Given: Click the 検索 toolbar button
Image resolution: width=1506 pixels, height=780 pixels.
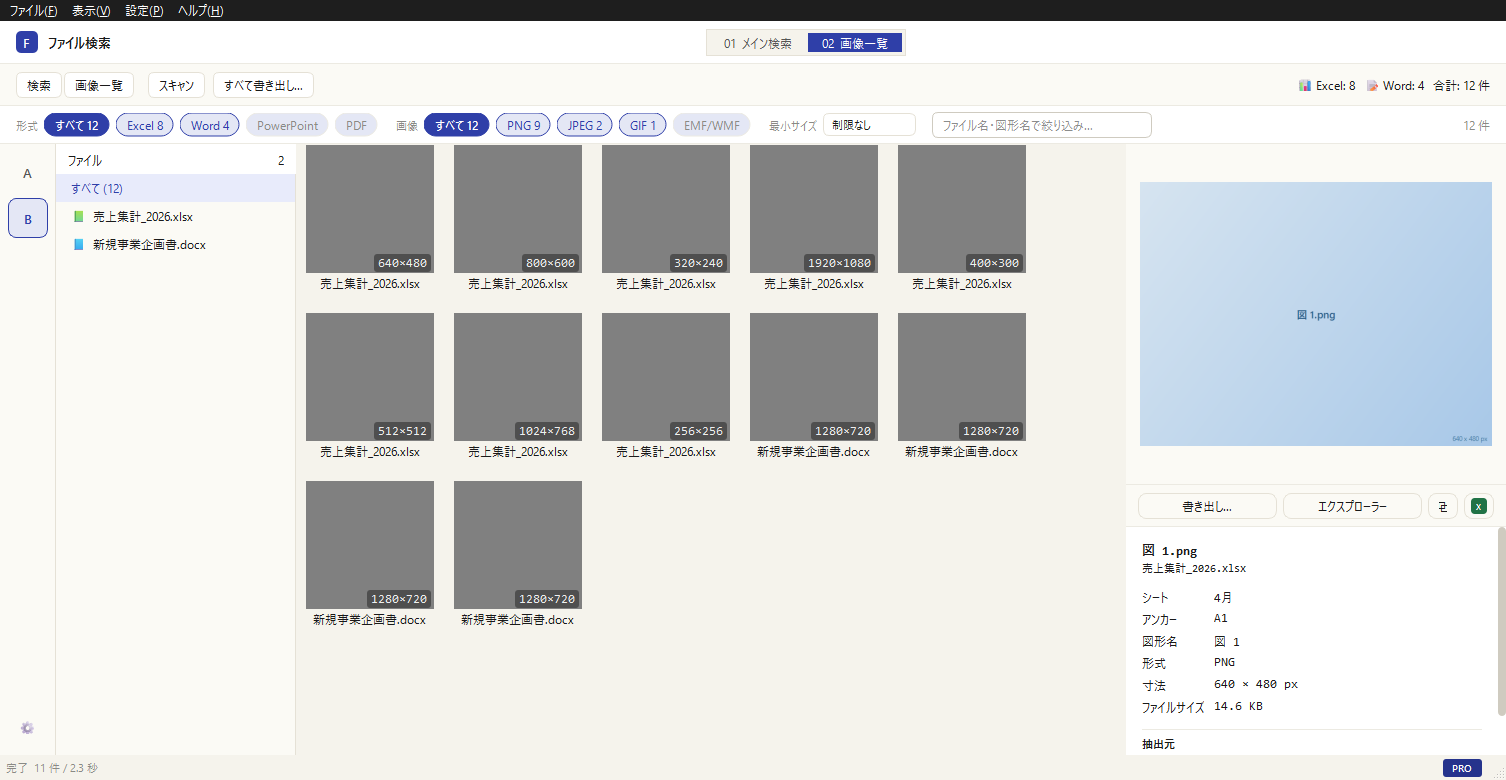Looking at the screenshot, I should pos(39,85).
